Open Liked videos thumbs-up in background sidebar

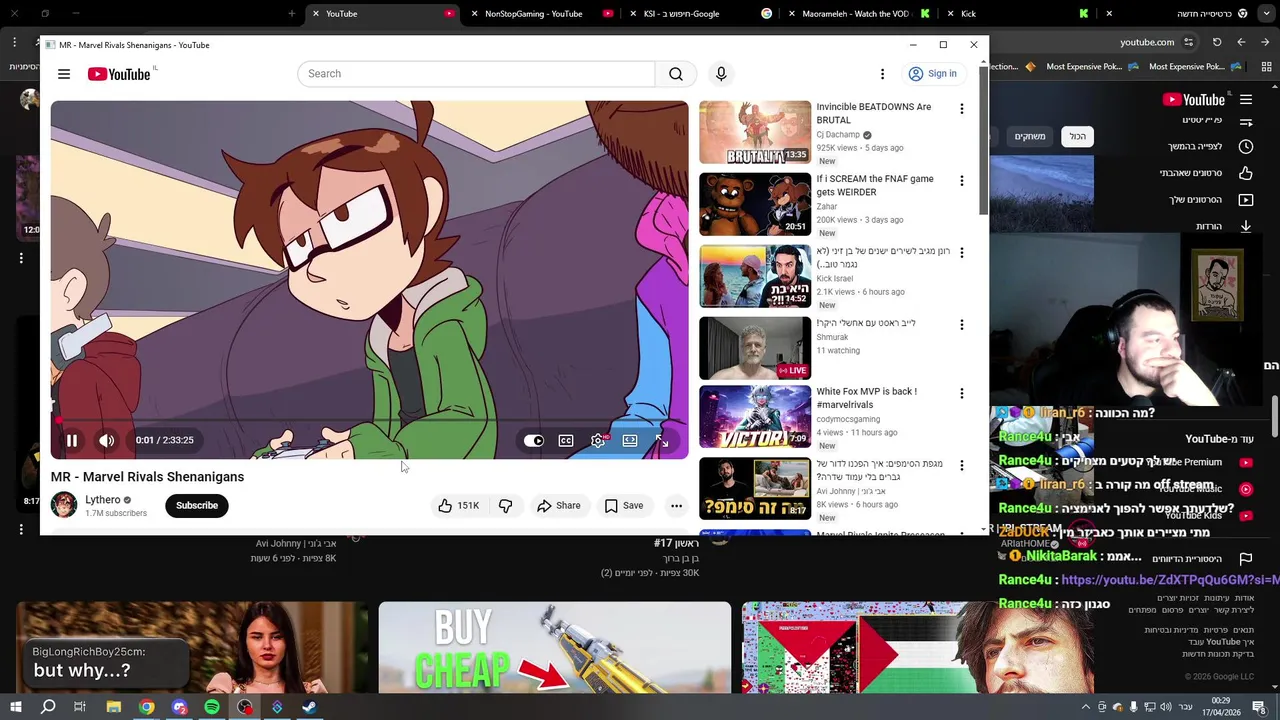[x=1246, y=173]
